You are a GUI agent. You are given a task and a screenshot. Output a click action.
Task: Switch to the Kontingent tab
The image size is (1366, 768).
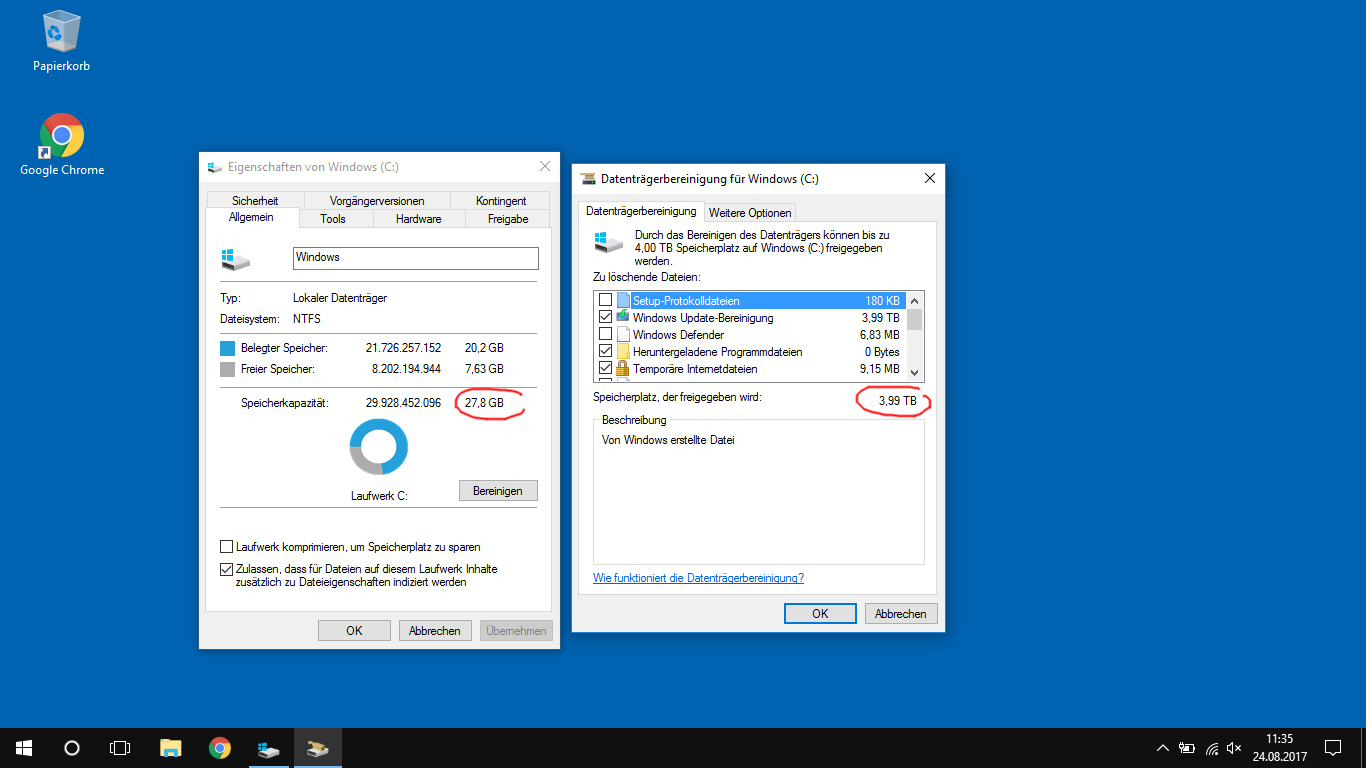(x=501, y=201)
